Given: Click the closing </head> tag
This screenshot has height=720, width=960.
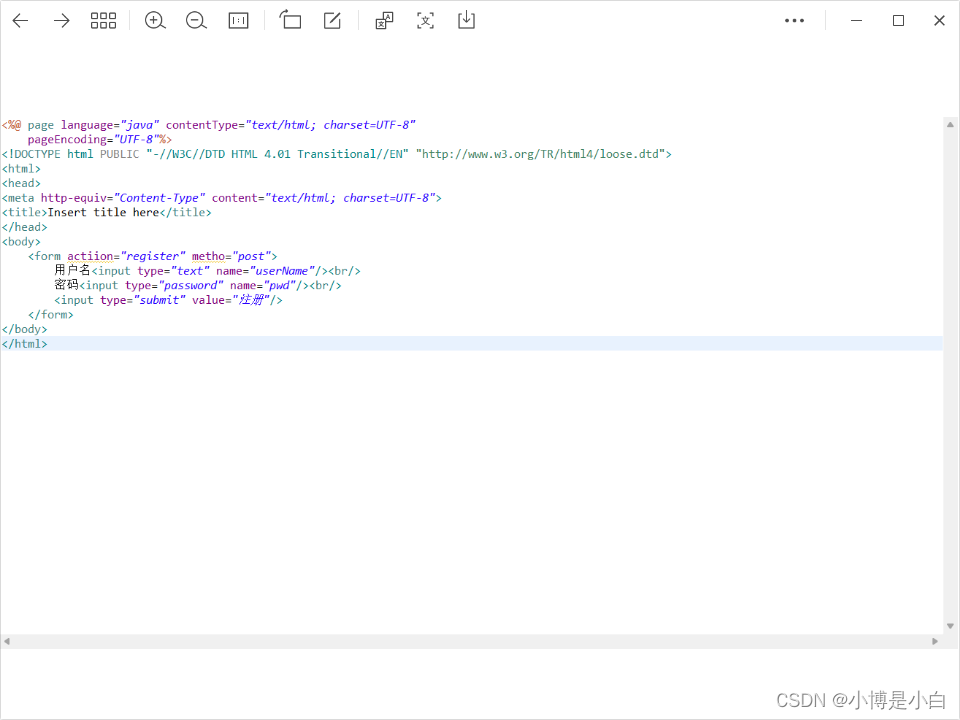Looking at the screenshot, I should 24,227.
